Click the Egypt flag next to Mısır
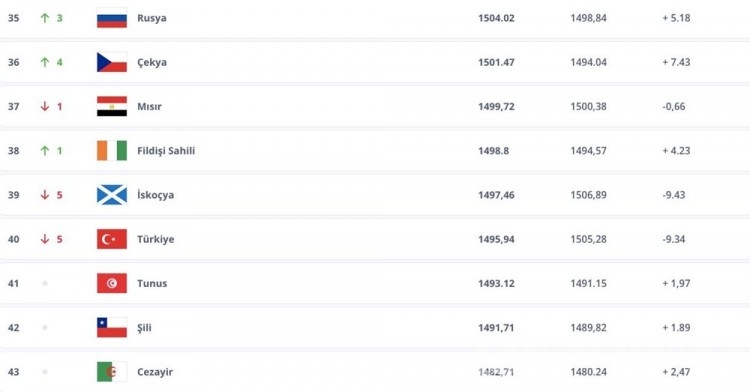 click(112, 106)
